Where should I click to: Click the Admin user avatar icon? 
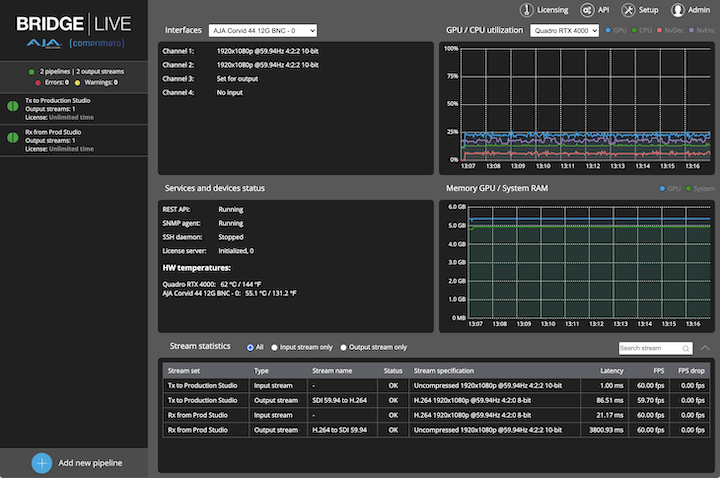pyautogui.click(x=678, y=10)
